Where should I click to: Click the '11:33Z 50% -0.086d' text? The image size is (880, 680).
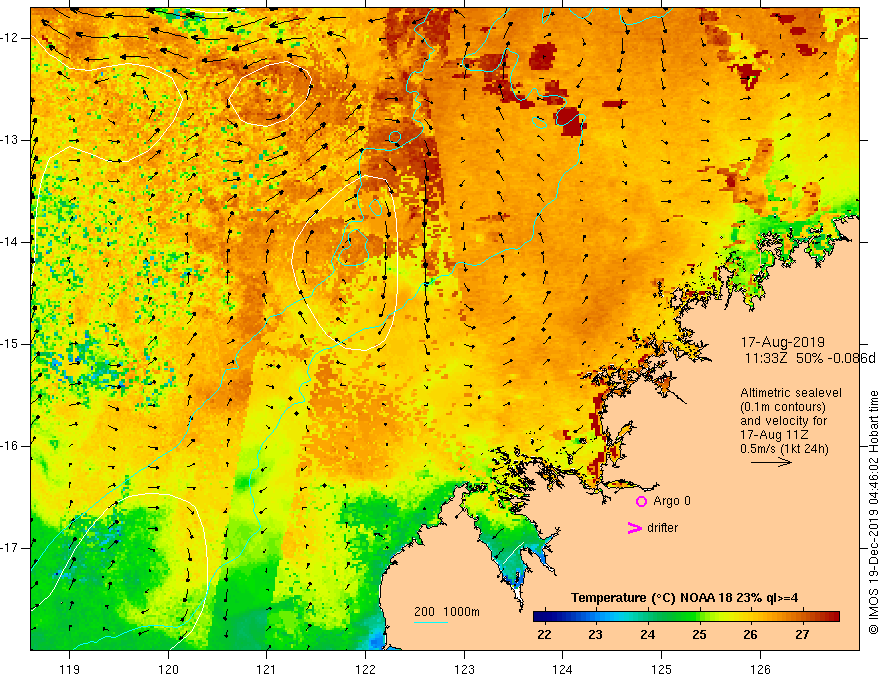[x=810, y=358]
